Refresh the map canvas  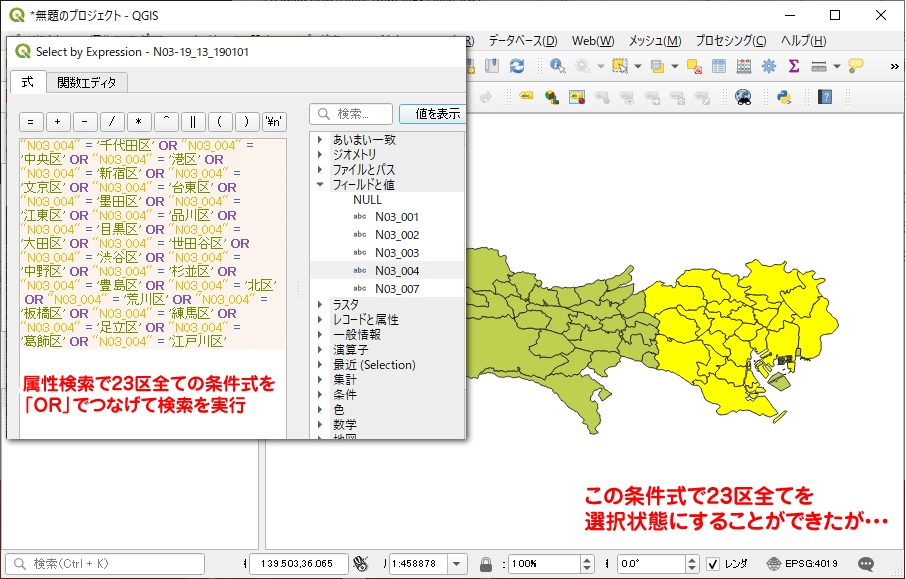coord(517,65)
